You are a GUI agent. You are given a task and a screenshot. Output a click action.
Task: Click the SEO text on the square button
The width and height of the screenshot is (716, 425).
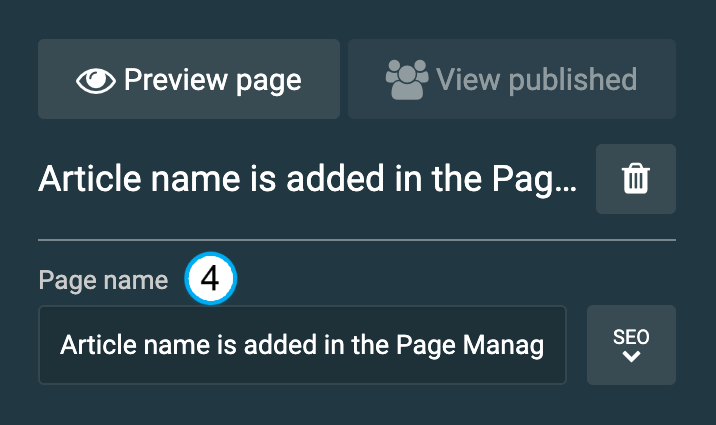[631, 336]
